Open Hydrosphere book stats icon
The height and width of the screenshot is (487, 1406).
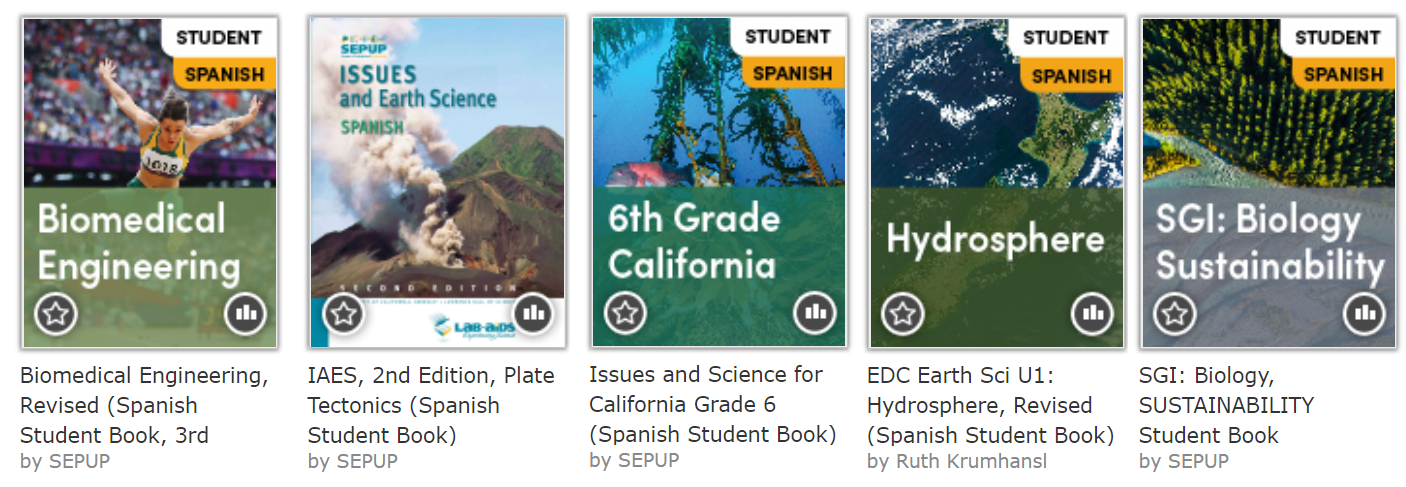(1092, 314)
